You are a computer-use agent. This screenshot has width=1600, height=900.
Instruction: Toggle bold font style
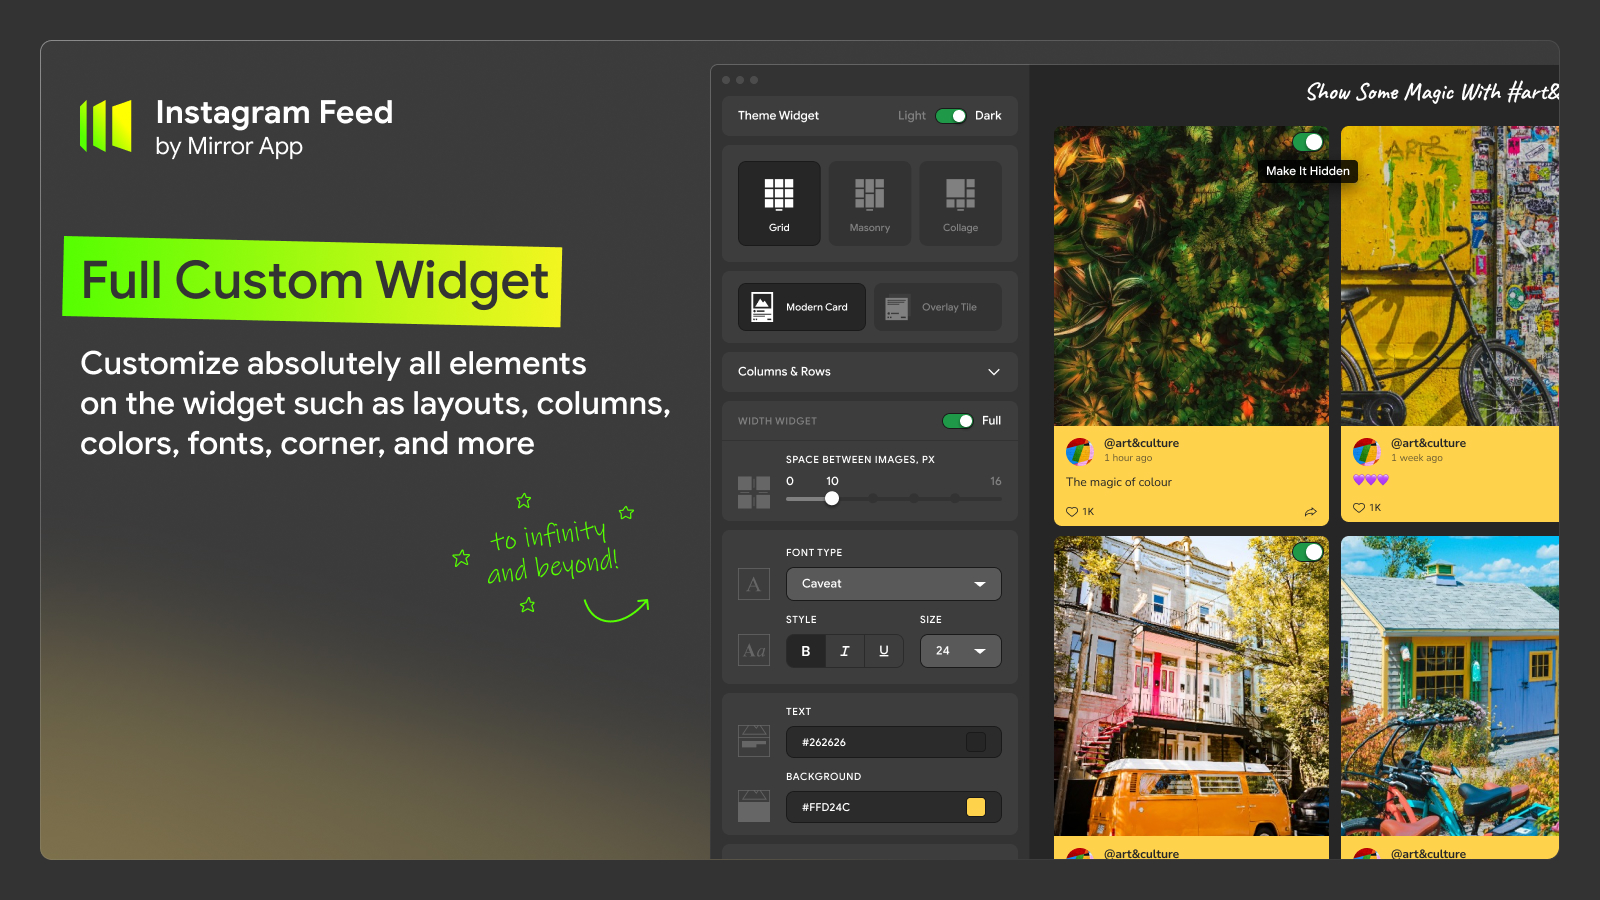click(x=806, y=651)
